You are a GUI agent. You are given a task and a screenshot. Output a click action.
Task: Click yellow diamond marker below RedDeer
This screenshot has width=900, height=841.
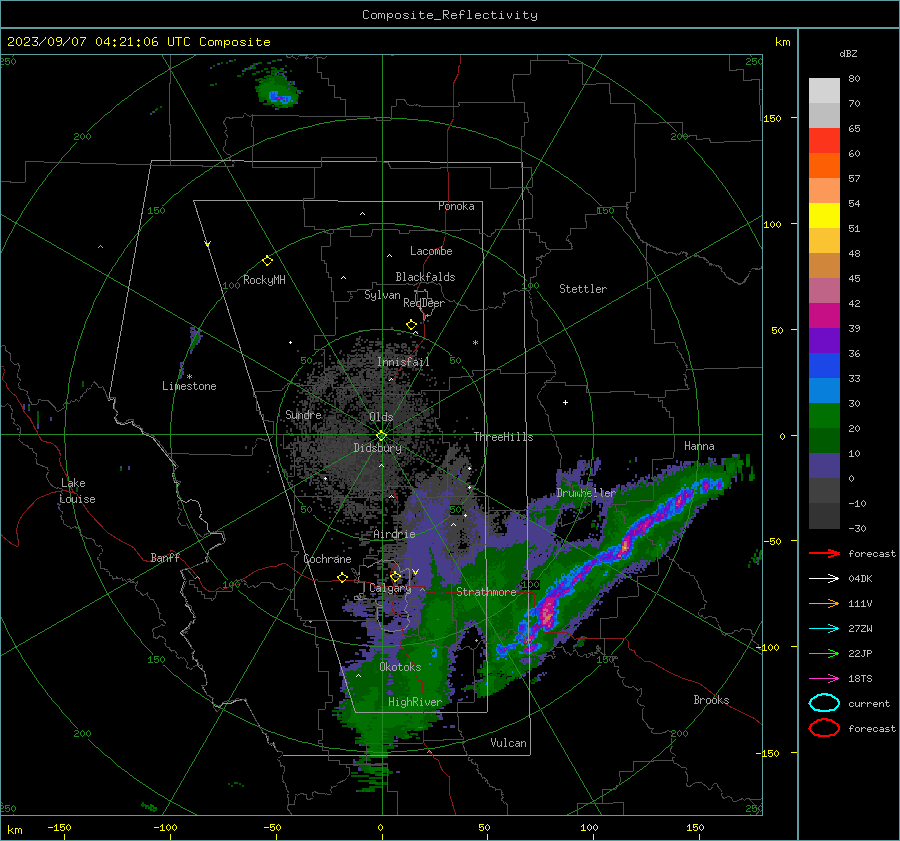pos(411,325)
